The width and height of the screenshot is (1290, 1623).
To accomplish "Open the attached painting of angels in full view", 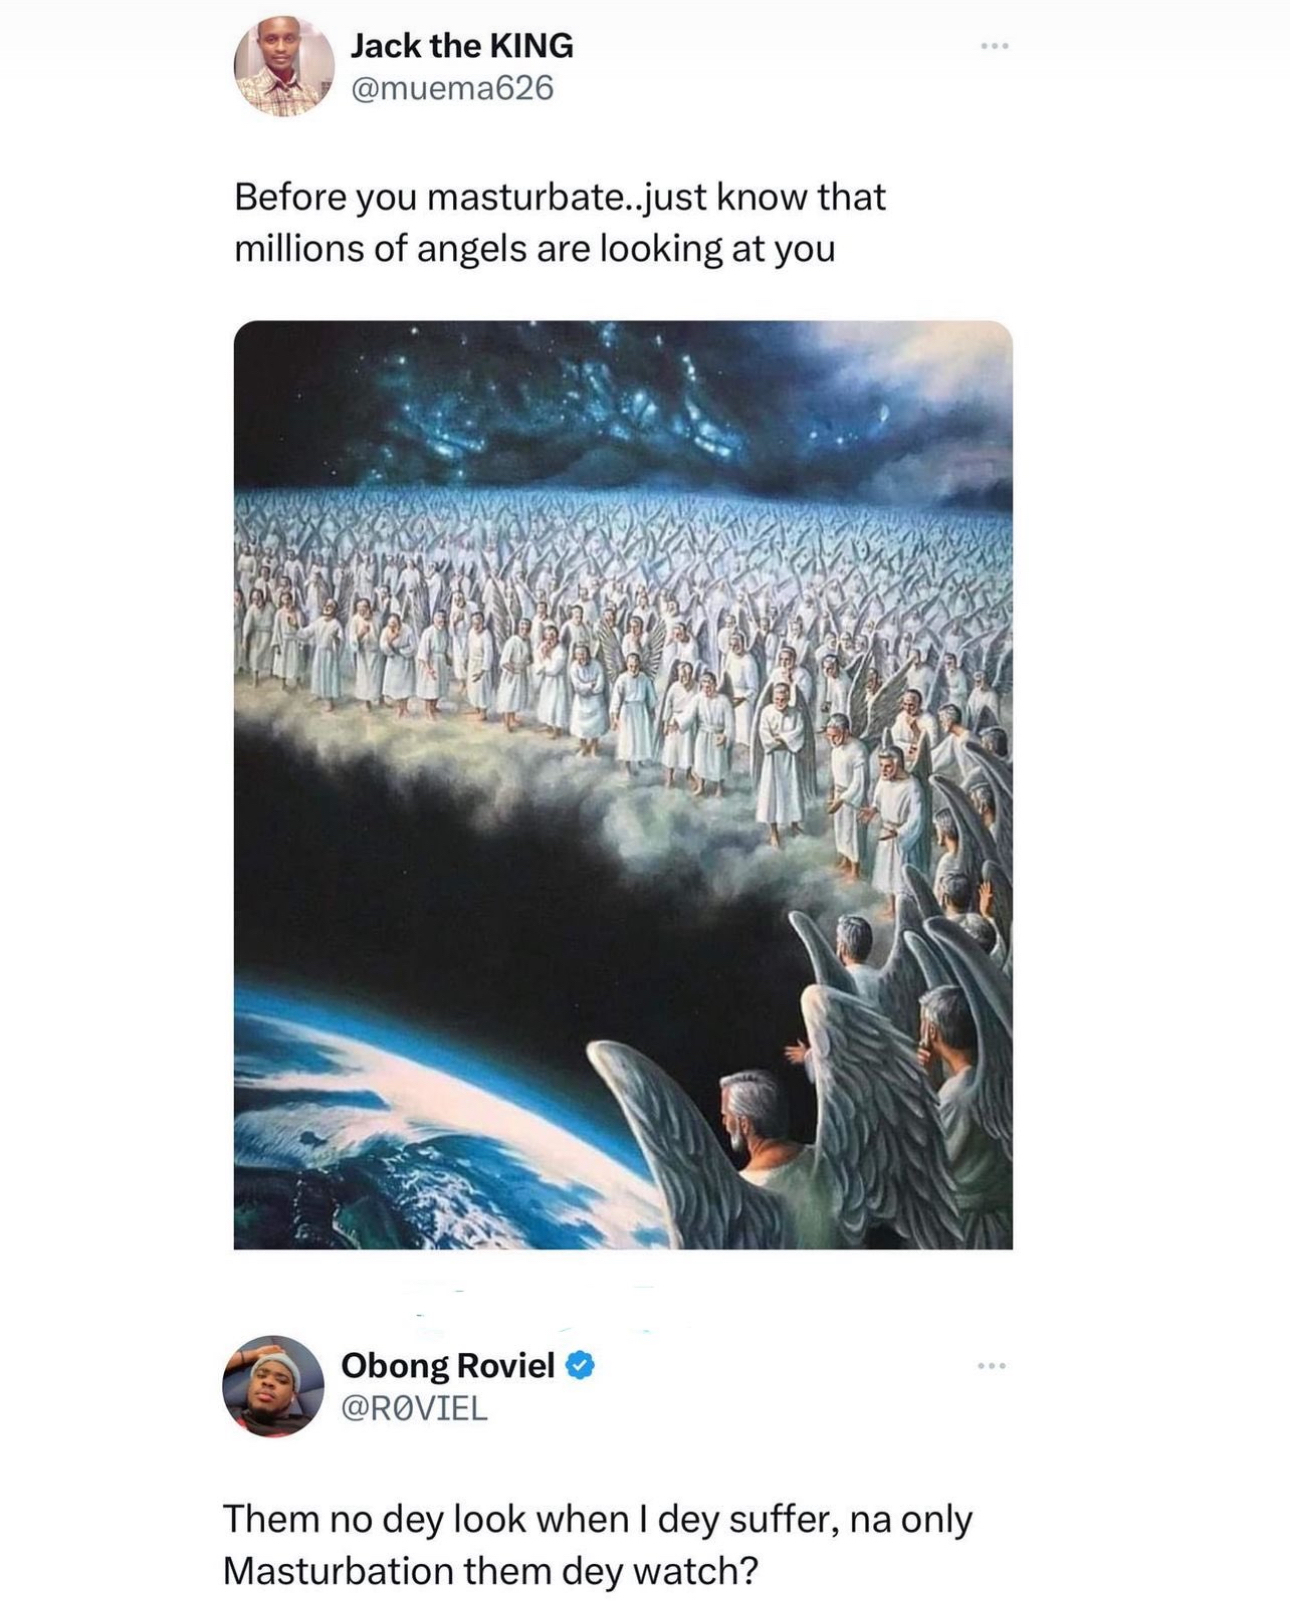I will coord(623,785).
